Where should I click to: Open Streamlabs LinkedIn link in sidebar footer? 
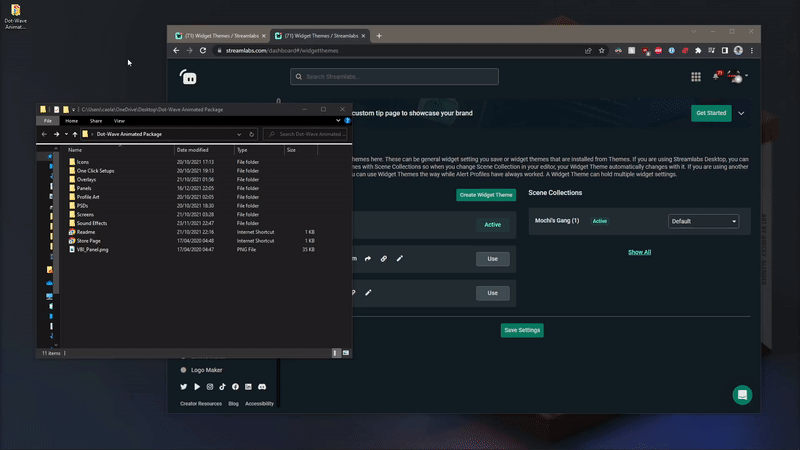(248, 387)
